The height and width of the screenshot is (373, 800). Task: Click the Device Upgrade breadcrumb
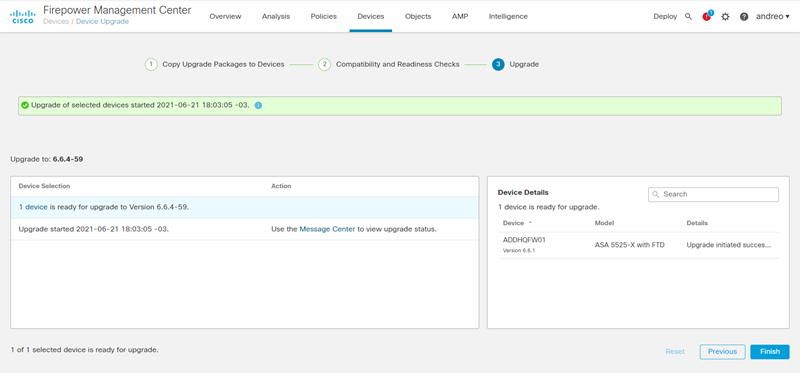pyautogui.click(x=103, y=21)
